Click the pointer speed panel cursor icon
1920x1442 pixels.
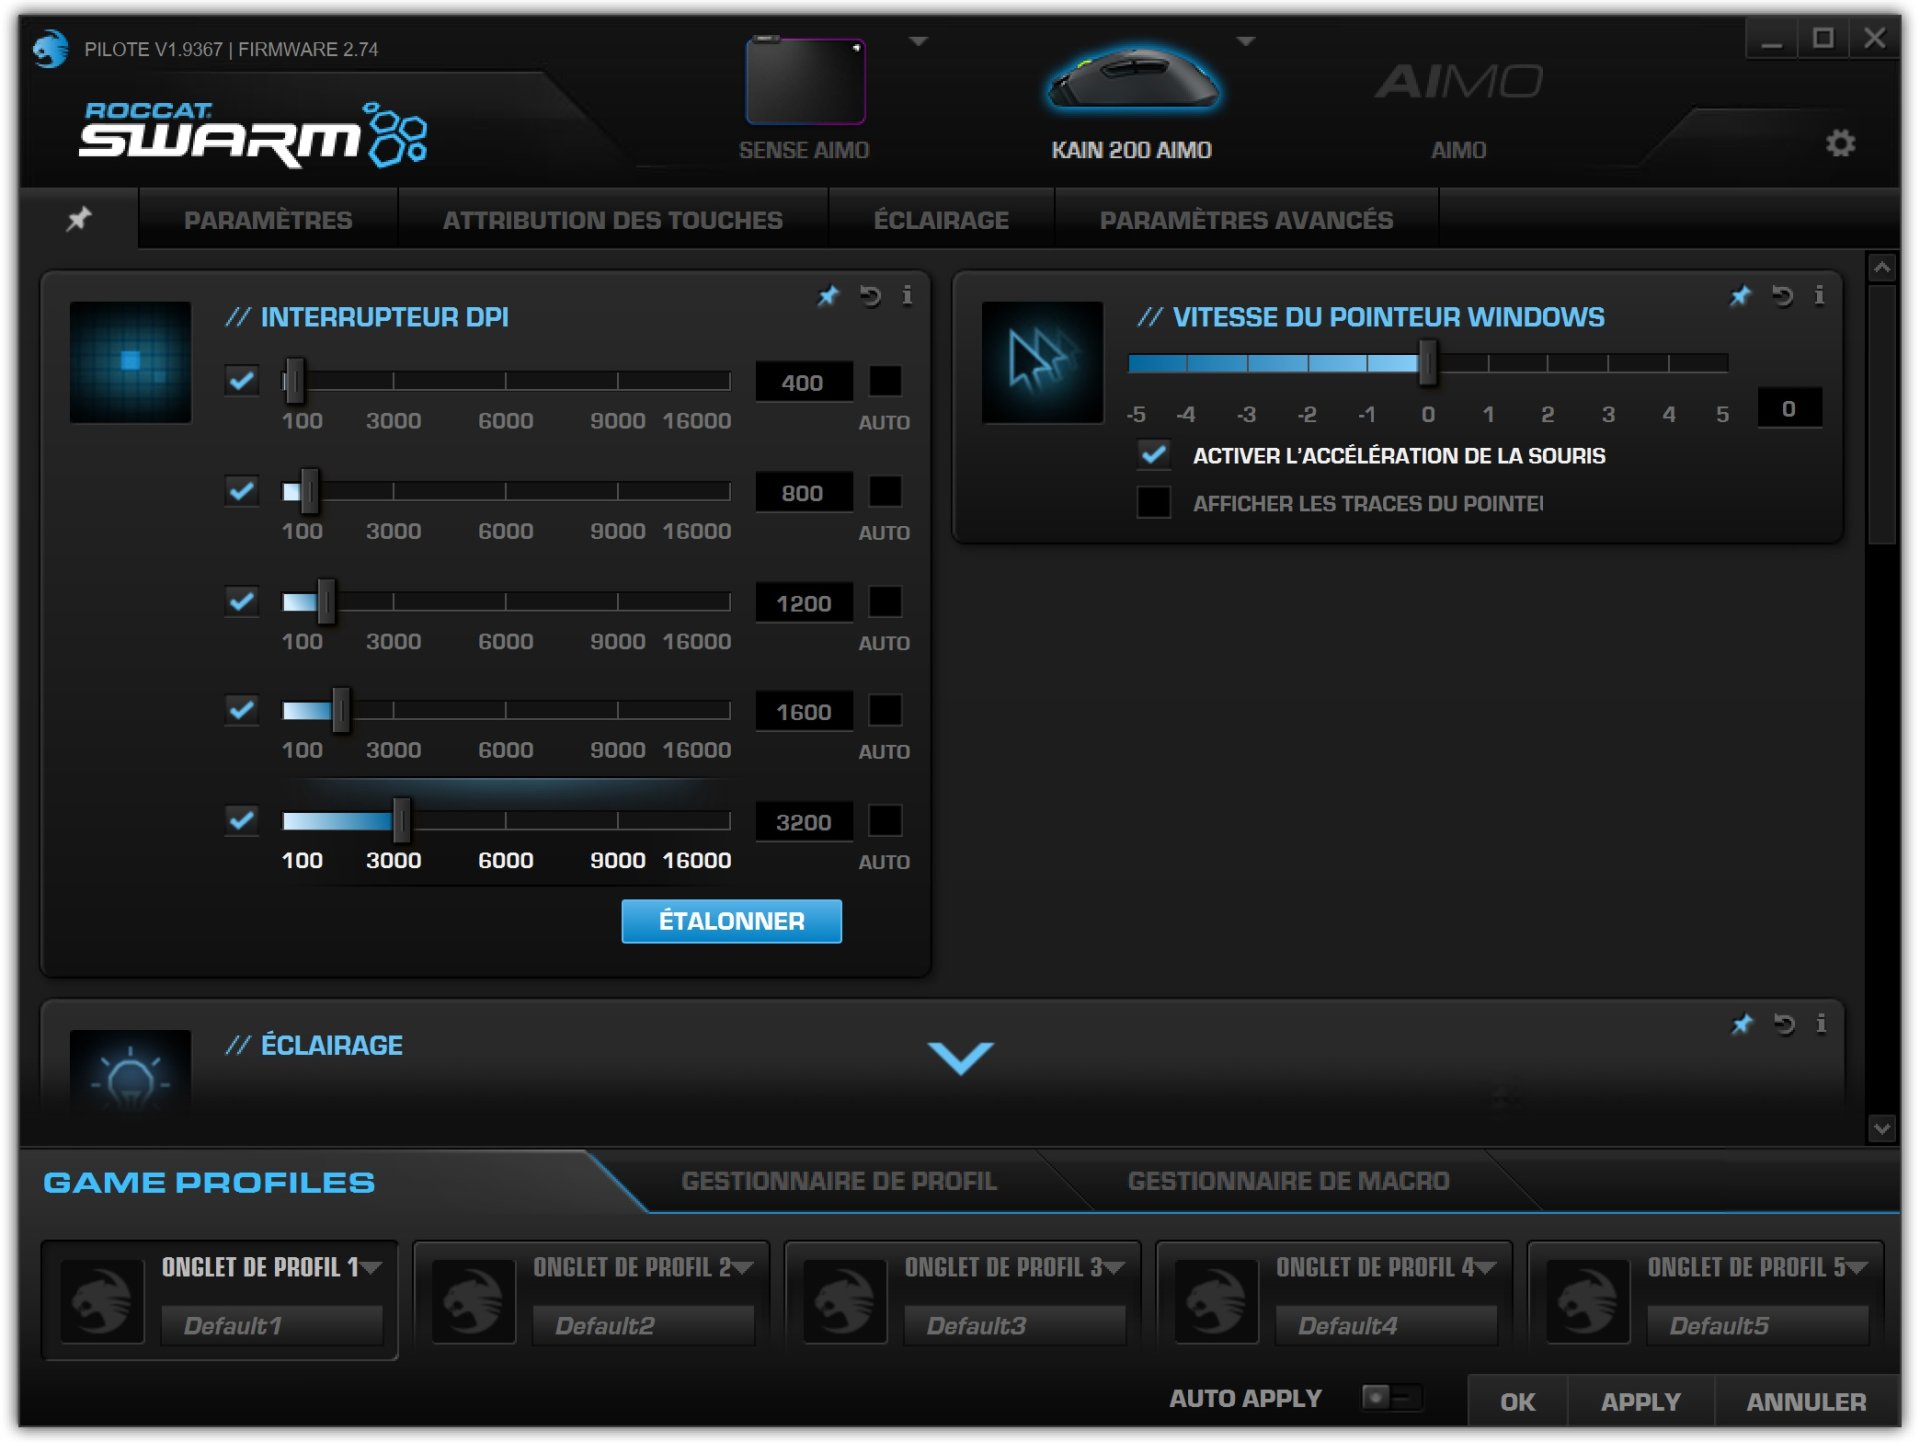1042,362
